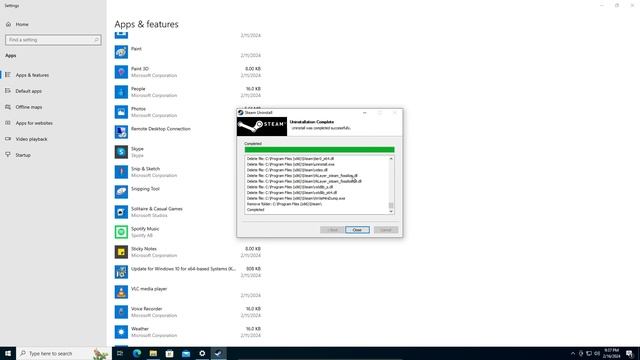Image resolution: width=640 pixels, height=360 pixels.
Task: Open Video playback settings page
Action: pyautogui.click(x=31, y=139)
